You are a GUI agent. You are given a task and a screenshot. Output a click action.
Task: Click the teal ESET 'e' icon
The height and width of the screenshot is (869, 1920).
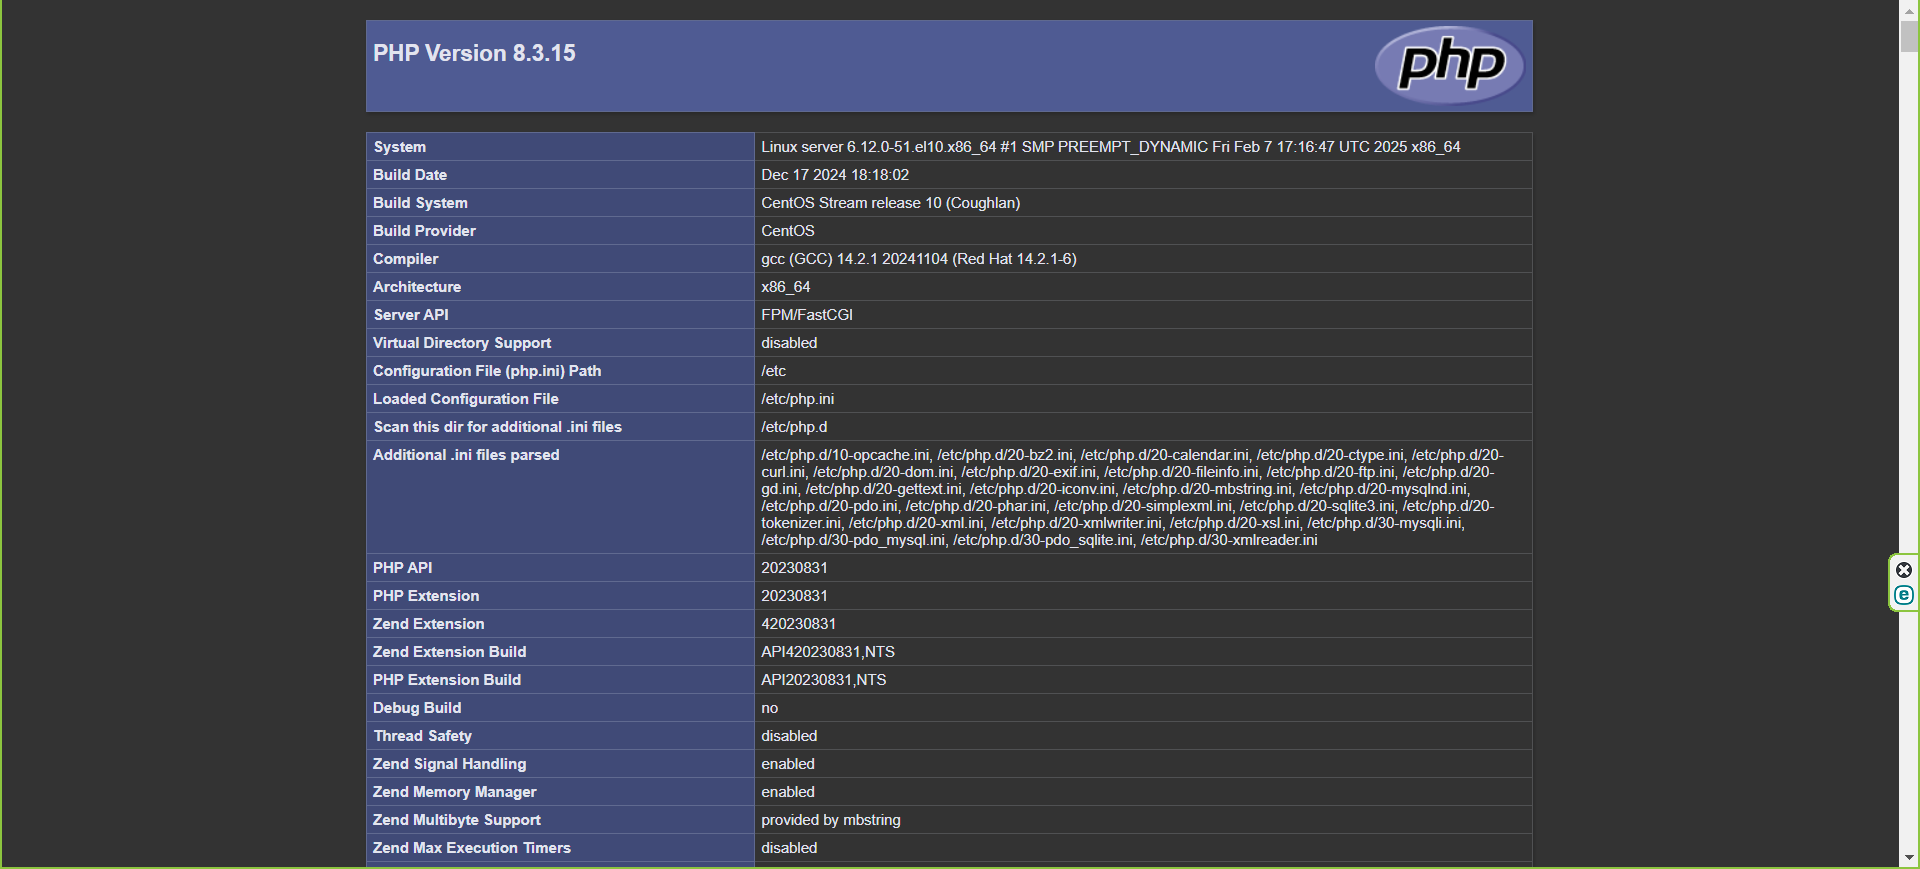[1904, 595]
